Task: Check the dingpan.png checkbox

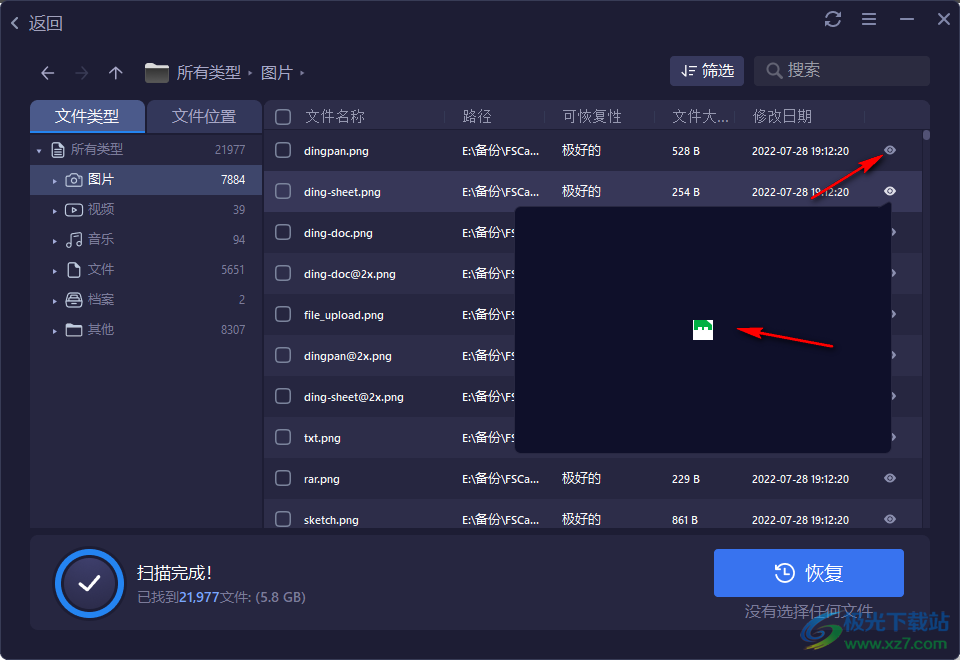Action: point(281,150)
